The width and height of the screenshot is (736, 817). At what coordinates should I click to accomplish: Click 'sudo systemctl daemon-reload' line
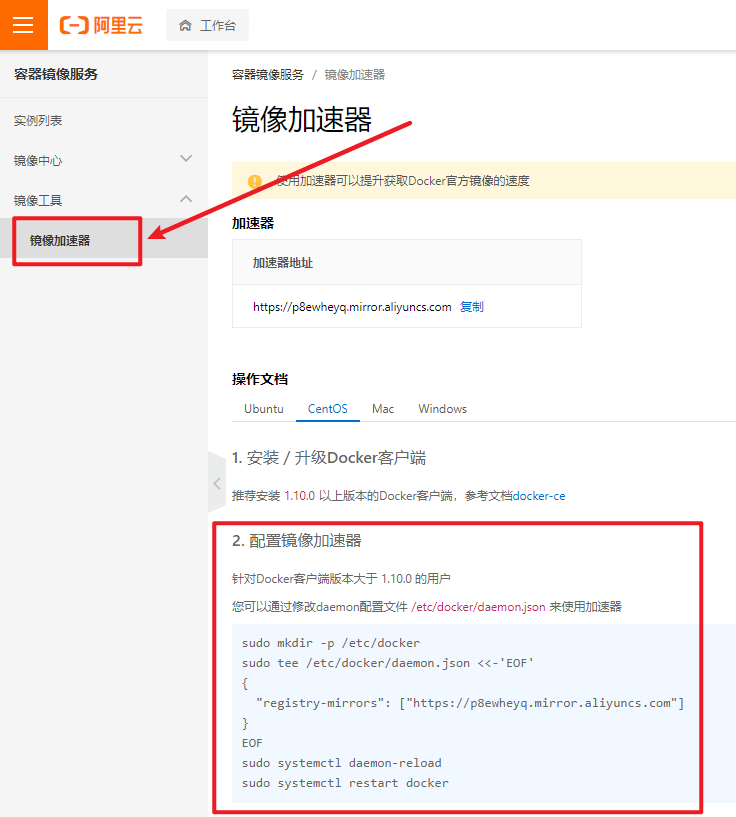pos(342,763)
